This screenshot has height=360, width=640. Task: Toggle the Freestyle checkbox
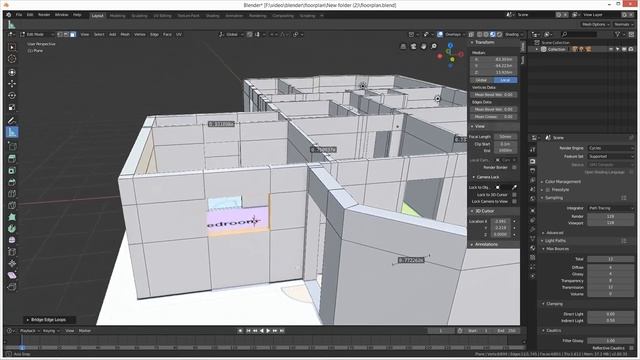[547, 190]
